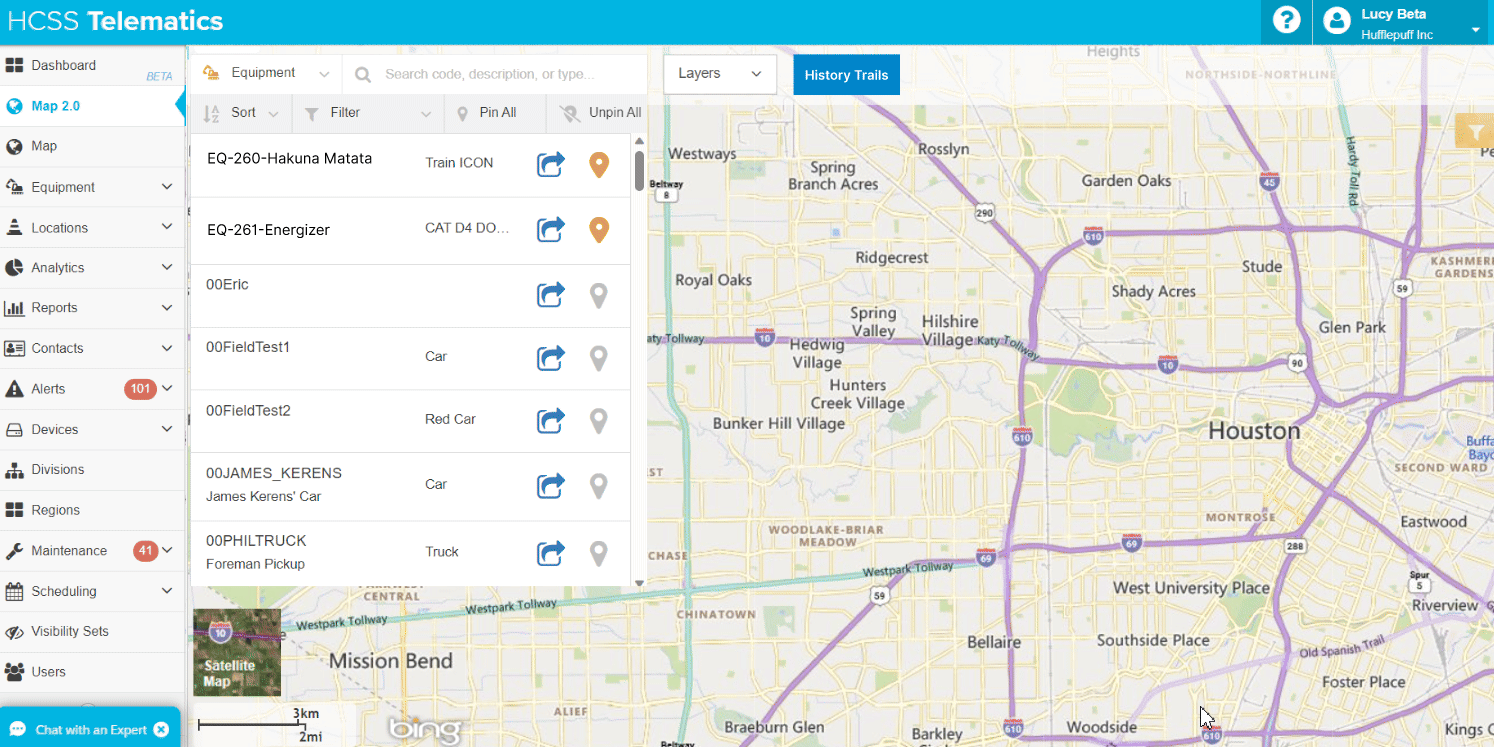Click share arrow for 00FieldTest2
Screen dimensions: 1494x747
coord(551,421)
